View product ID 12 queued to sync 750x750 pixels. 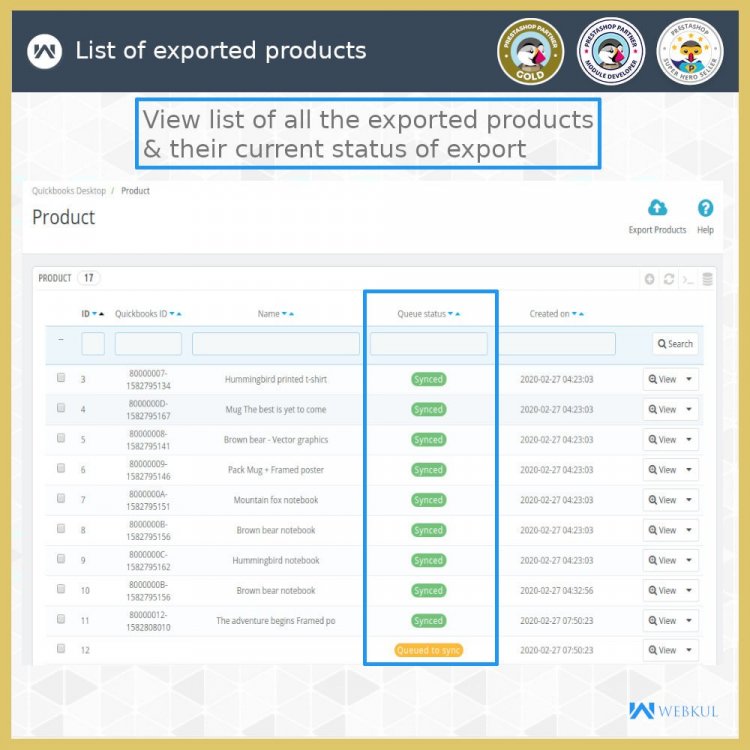point(662,650)
